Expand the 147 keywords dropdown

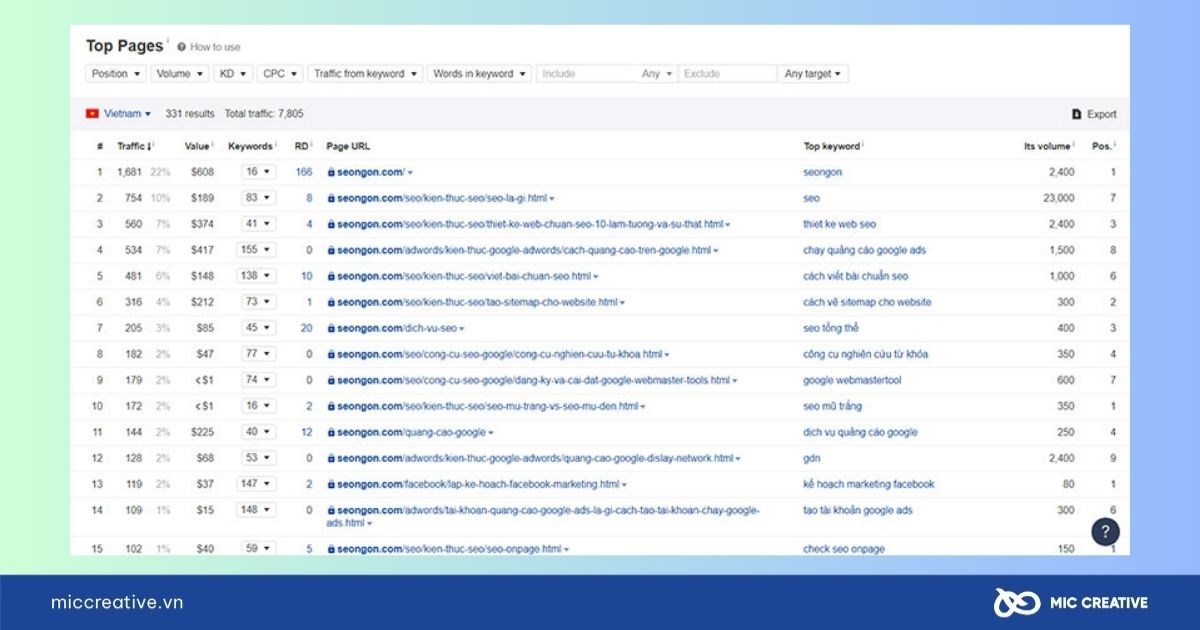tap(257, 484)
